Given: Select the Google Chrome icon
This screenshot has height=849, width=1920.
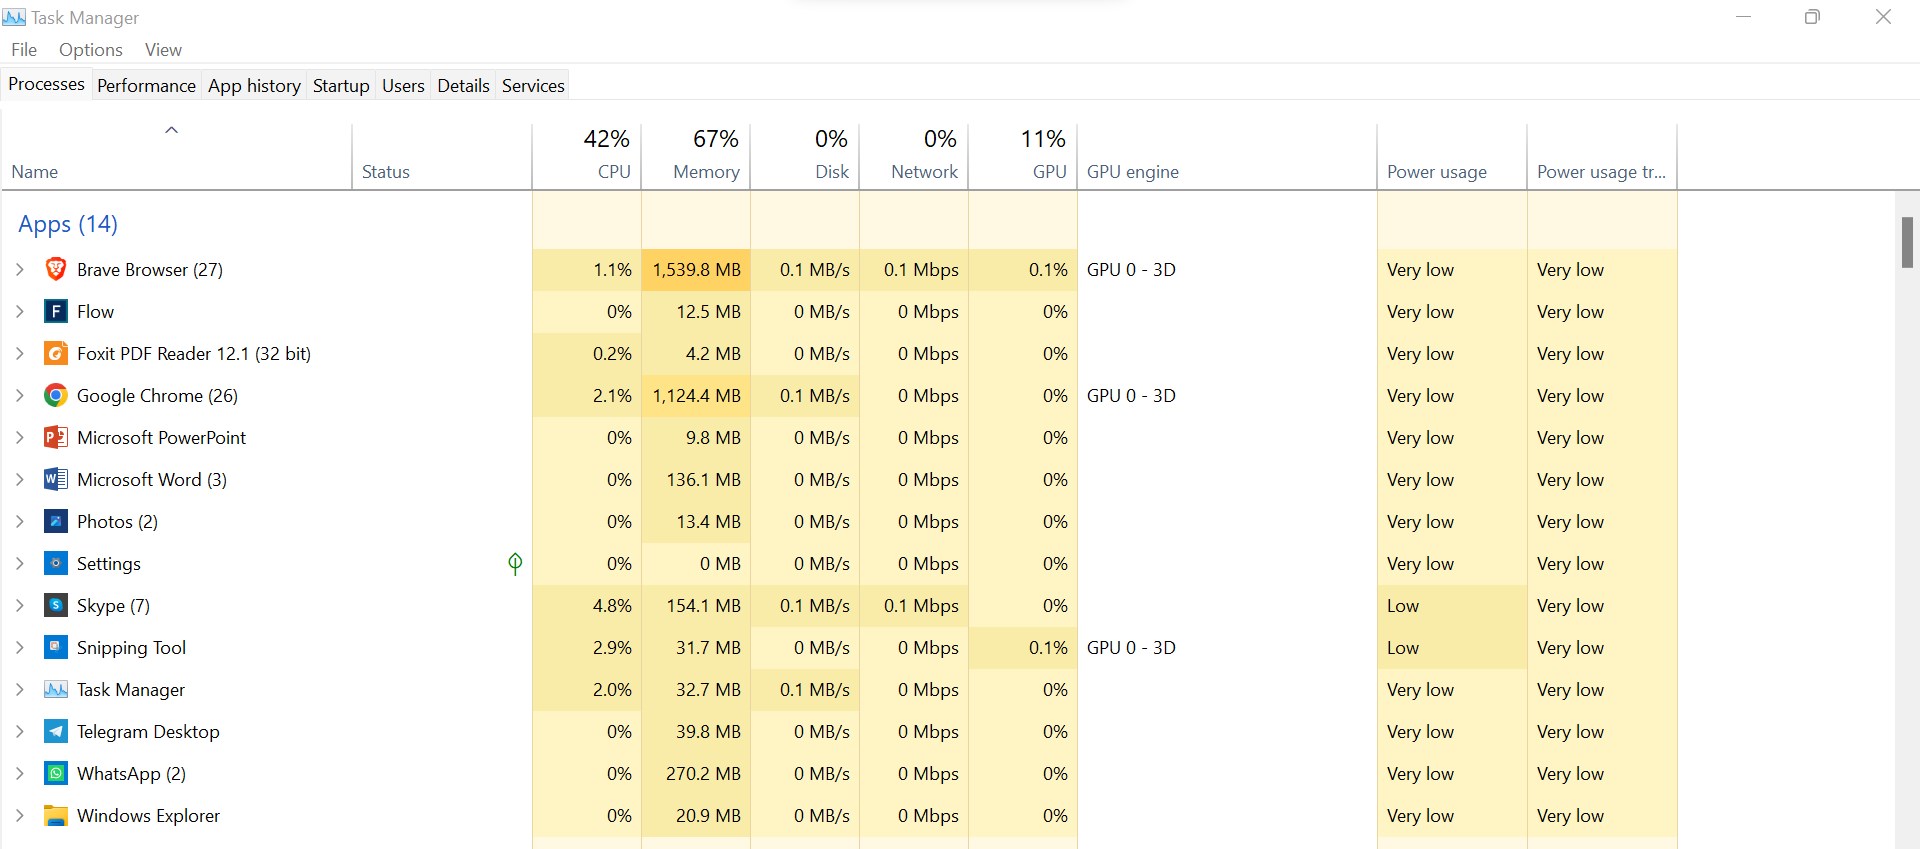Looking at the screenshot, I should click(x=56, y=395).
